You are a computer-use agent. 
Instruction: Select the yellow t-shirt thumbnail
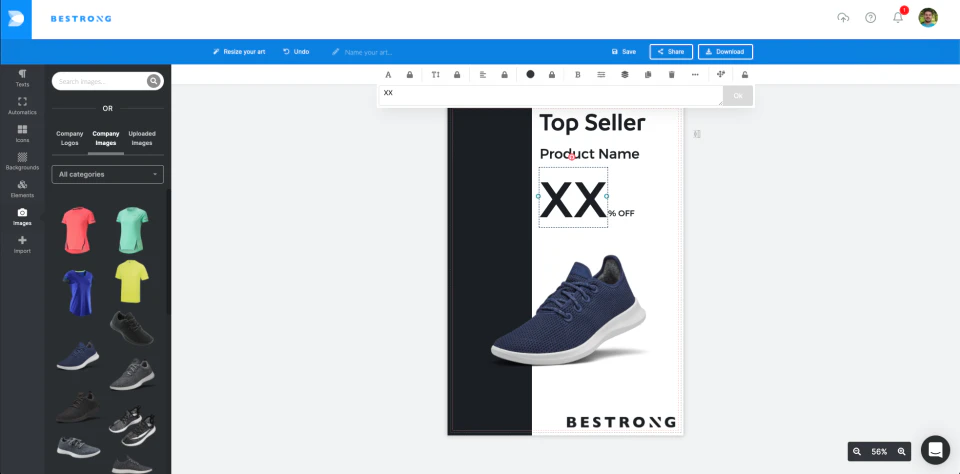pos(132,281)
